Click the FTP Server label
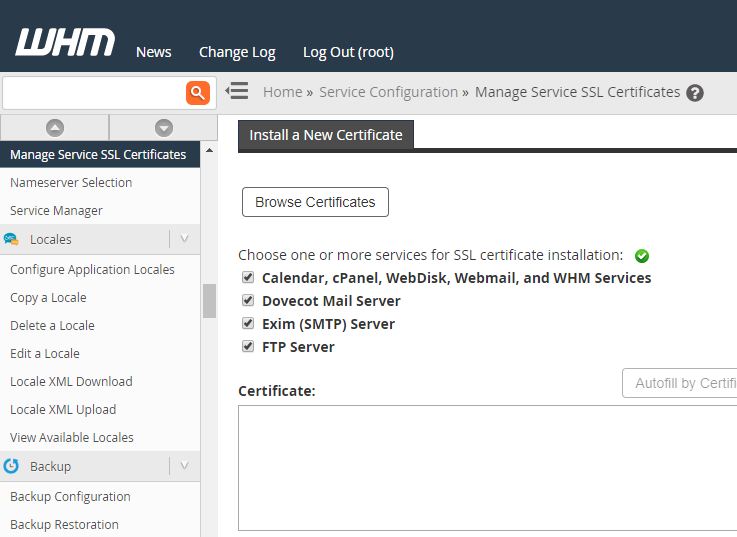737x537 pixels. [x=298, y=347]
